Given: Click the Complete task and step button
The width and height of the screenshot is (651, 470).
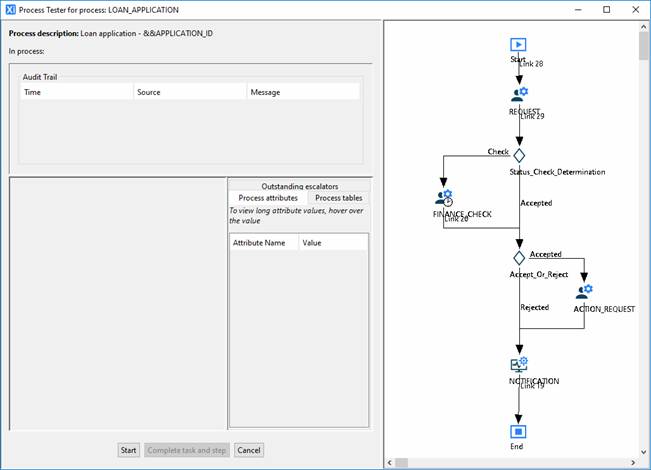Looking at the screenshot, I should [187, 450].
